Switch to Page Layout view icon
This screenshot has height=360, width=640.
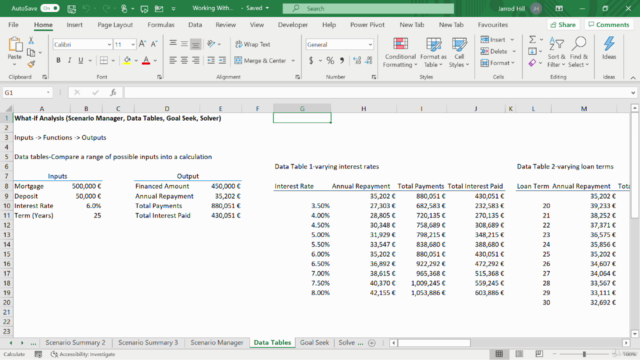pos(519,354)
